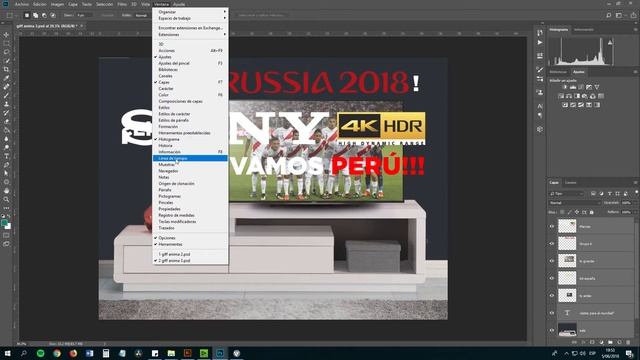Select the Clone Stamp tool

[6, 104]
